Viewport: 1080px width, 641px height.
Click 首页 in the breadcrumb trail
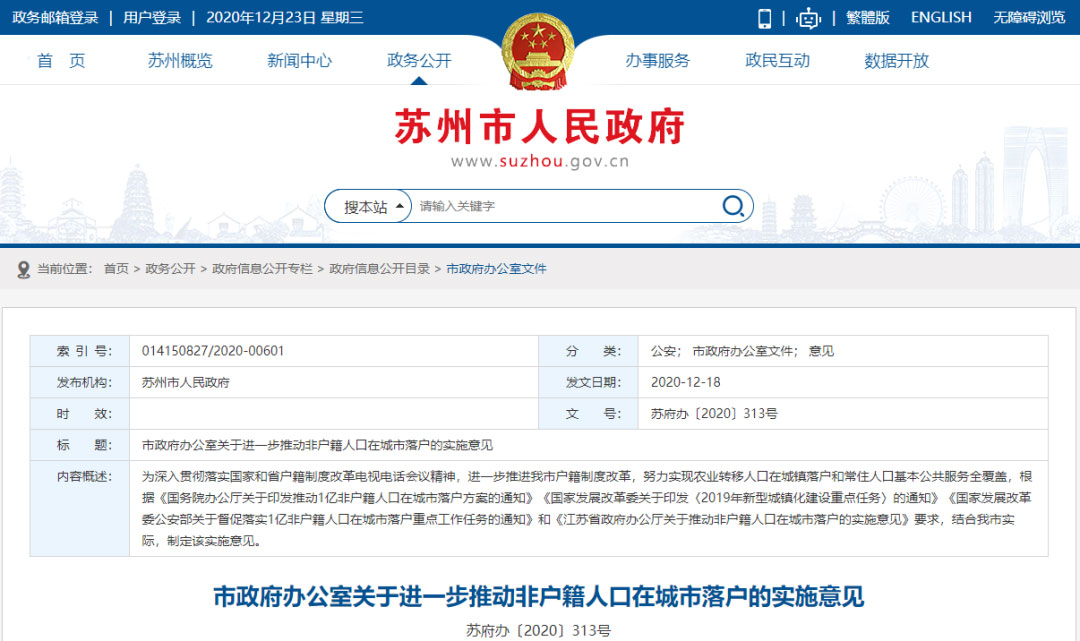pos(116,269)
